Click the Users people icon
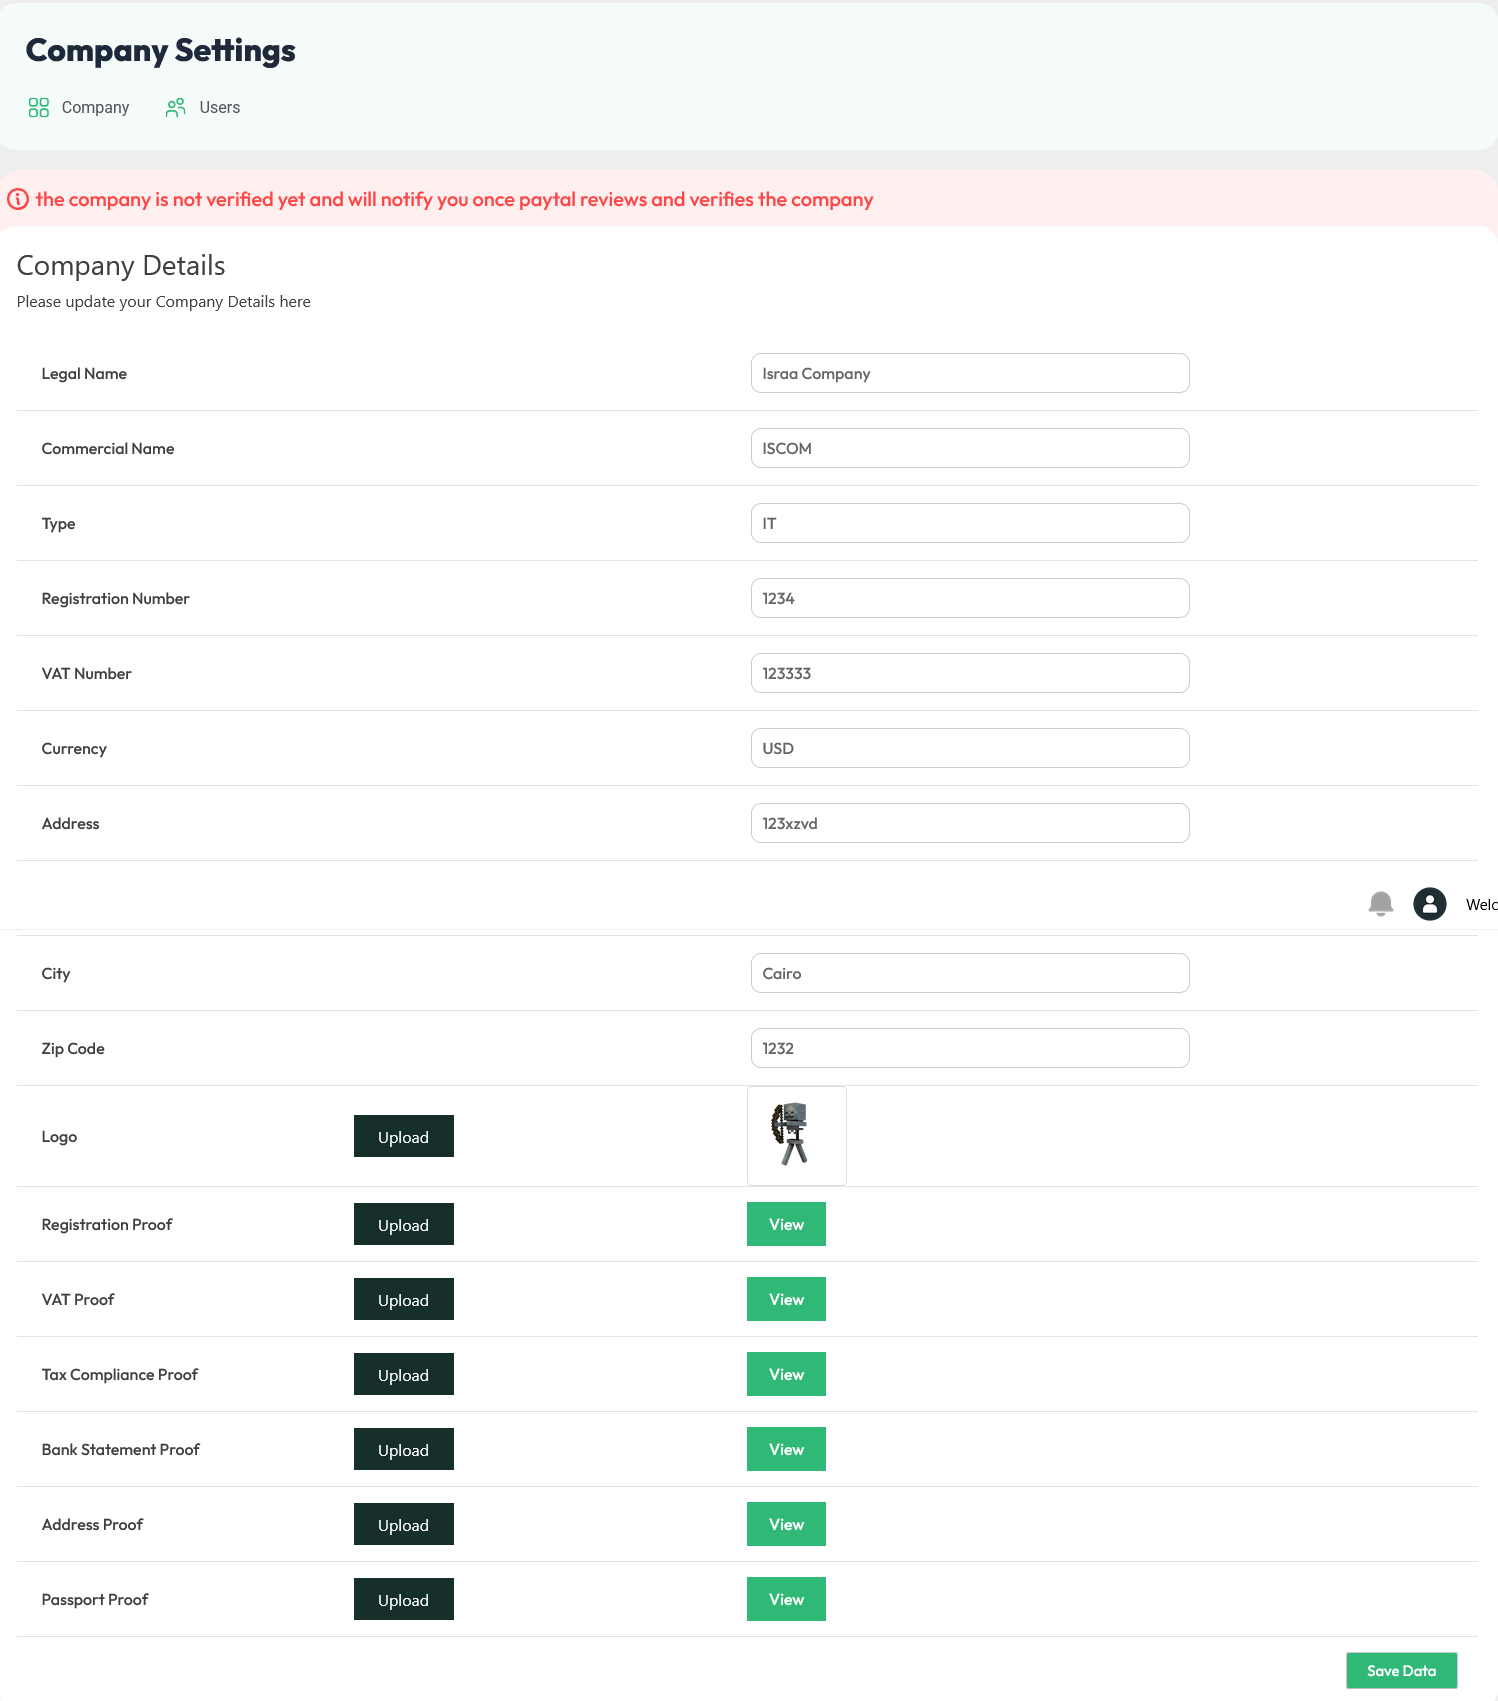This screenshot has width=1498, height=1701. coord(176,108)
